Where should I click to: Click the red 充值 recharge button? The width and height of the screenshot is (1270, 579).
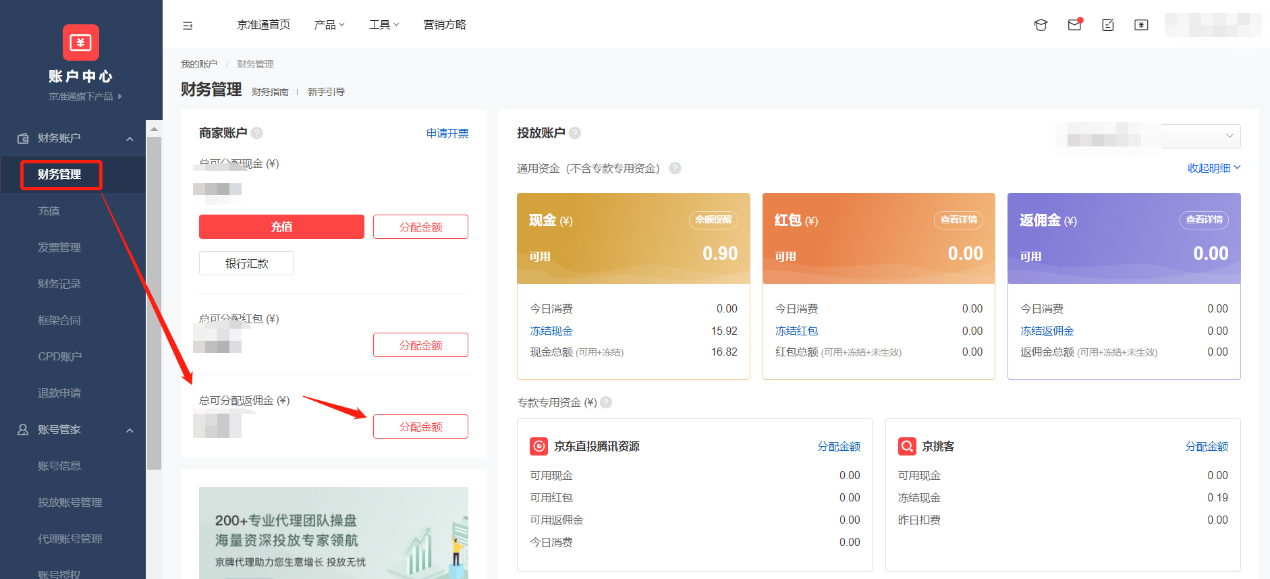point(281,227)
